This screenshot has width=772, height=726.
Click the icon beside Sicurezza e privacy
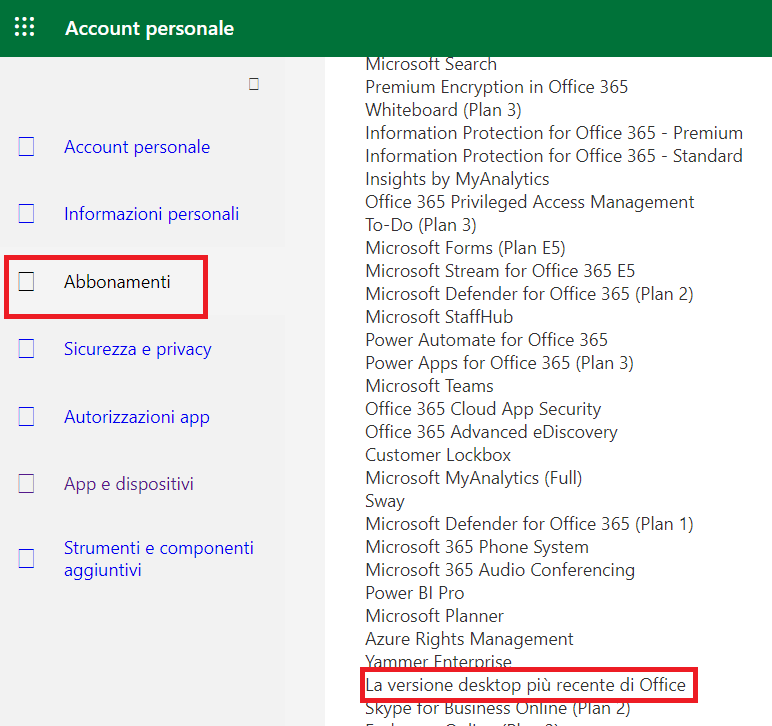pos(26,348)
